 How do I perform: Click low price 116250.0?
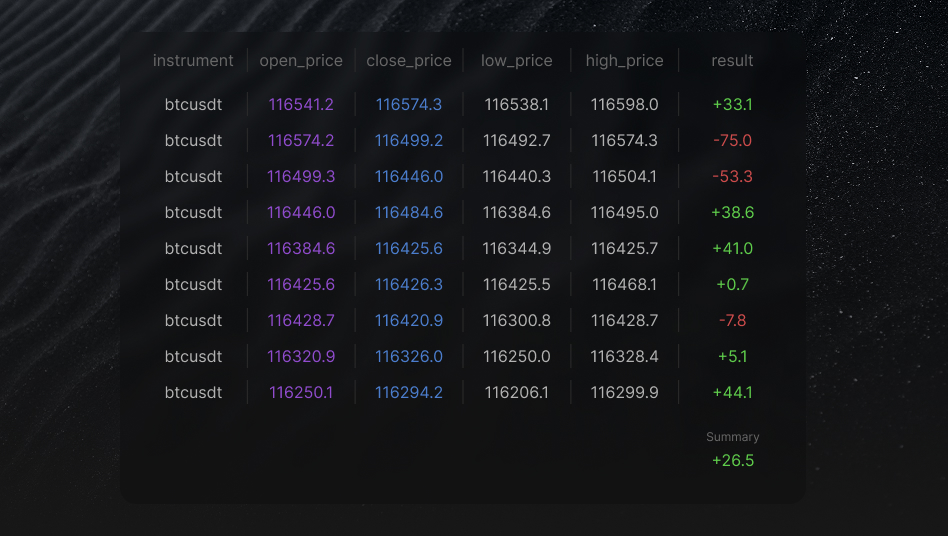pyautogui.click(x=516, y=357)
